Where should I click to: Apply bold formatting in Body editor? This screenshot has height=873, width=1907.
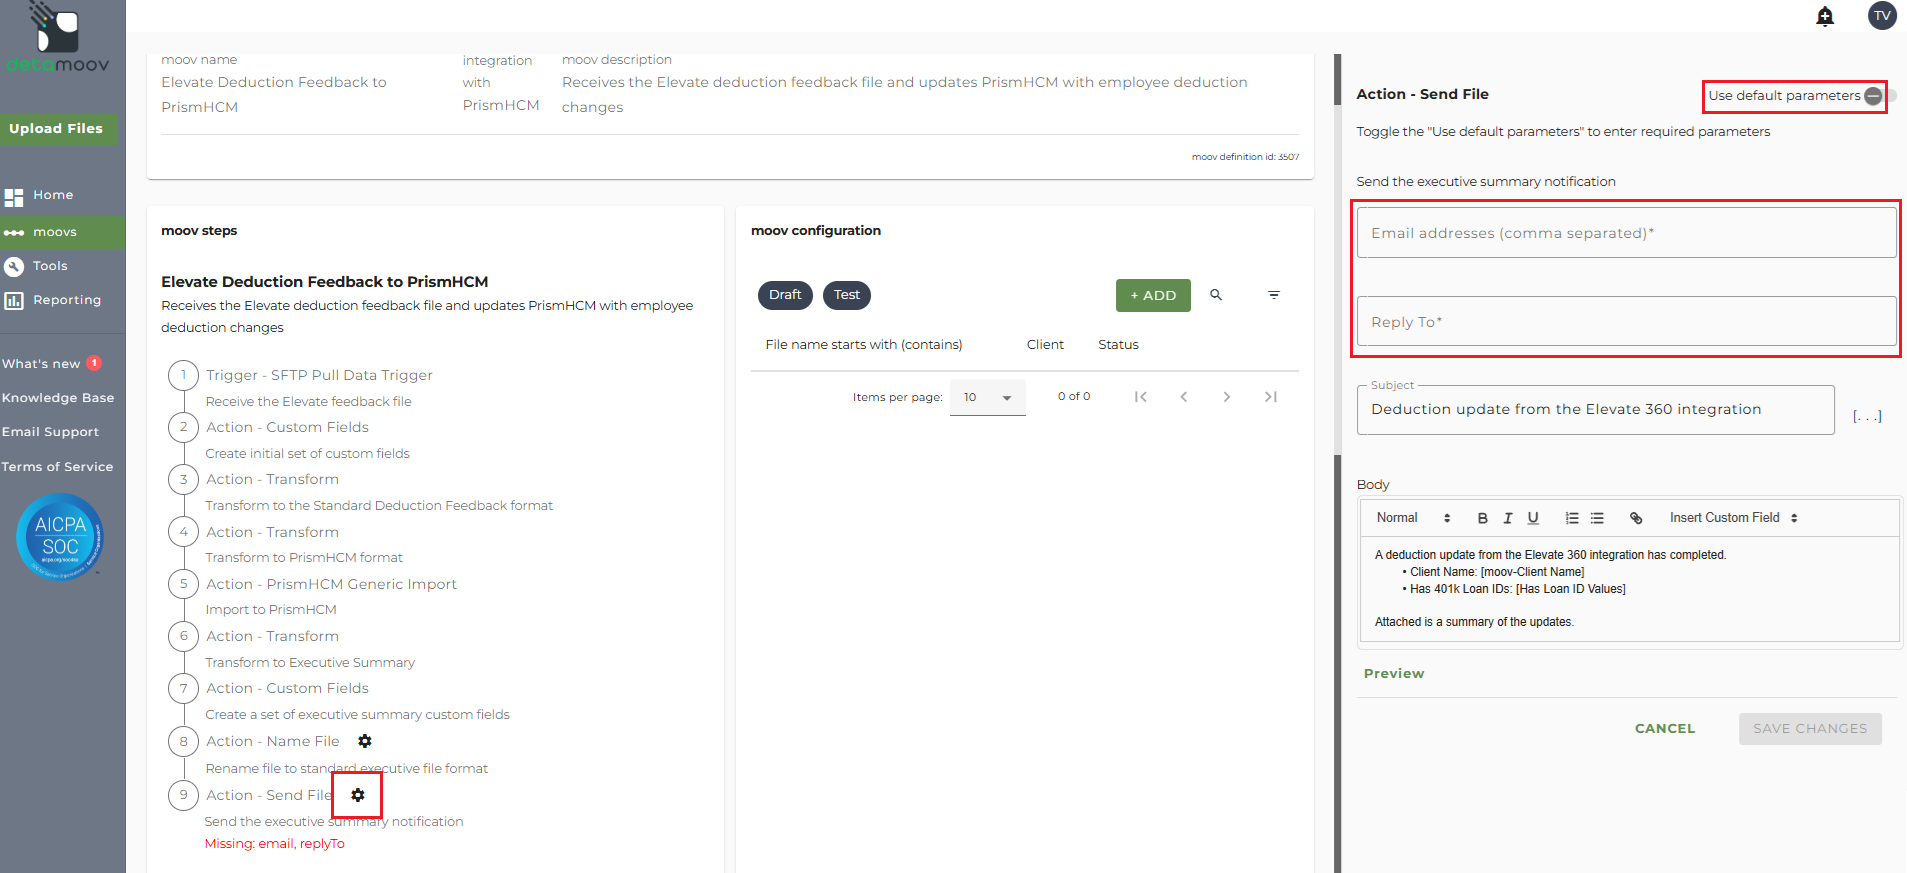click(x=1483, y=518)
